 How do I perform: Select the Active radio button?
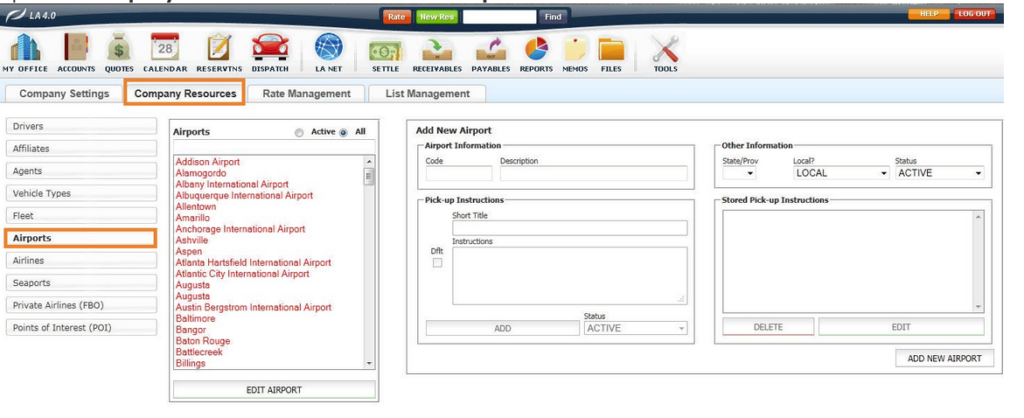coord(298,132)
